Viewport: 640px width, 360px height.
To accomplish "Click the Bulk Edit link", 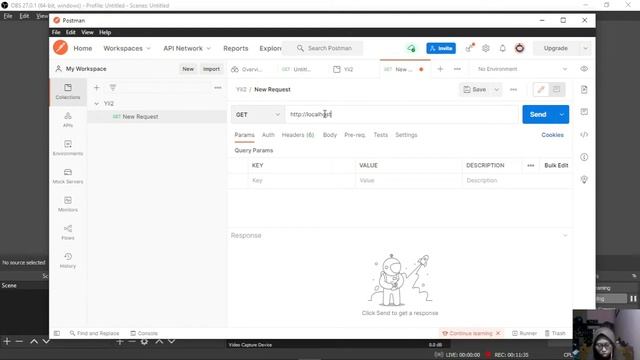I will (556, 165).
